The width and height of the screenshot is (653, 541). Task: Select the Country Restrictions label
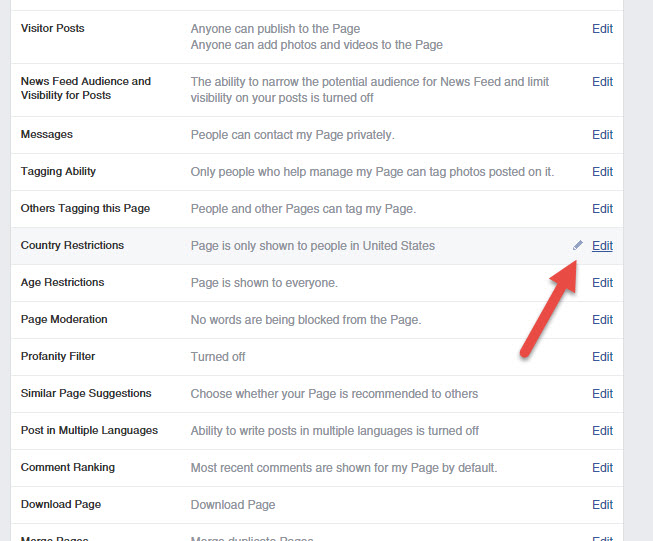(x=72, y=245)
